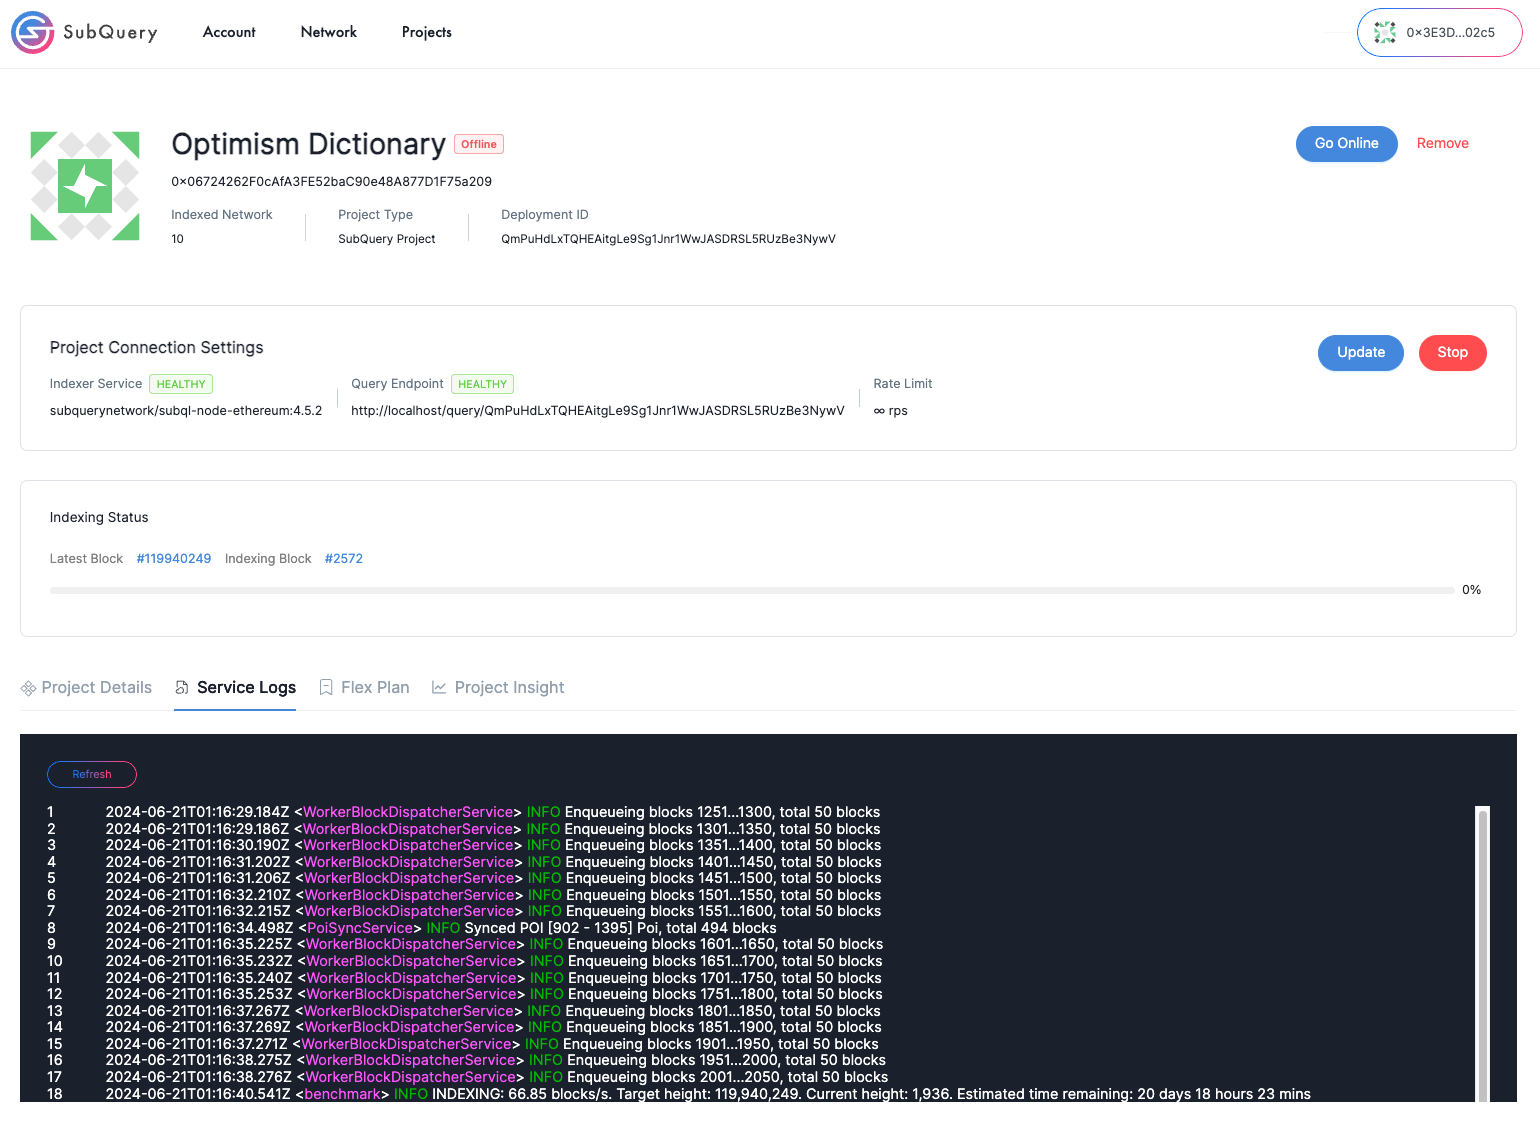Open the wallet address 0x3E3D...02c5 button
The height and width of the screenshot is (1138, 1540).
(x=1439, y=33)
